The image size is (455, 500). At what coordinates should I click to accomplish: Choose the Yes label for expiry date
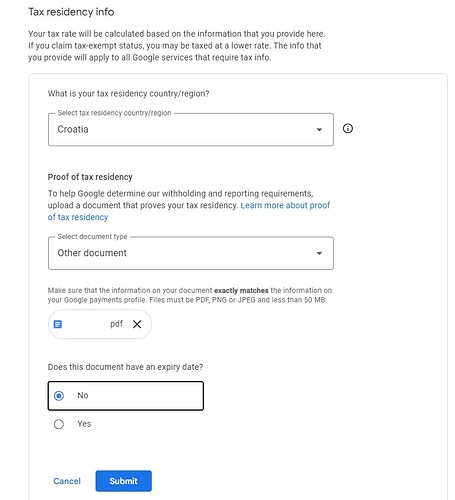[x=84, y=424]
